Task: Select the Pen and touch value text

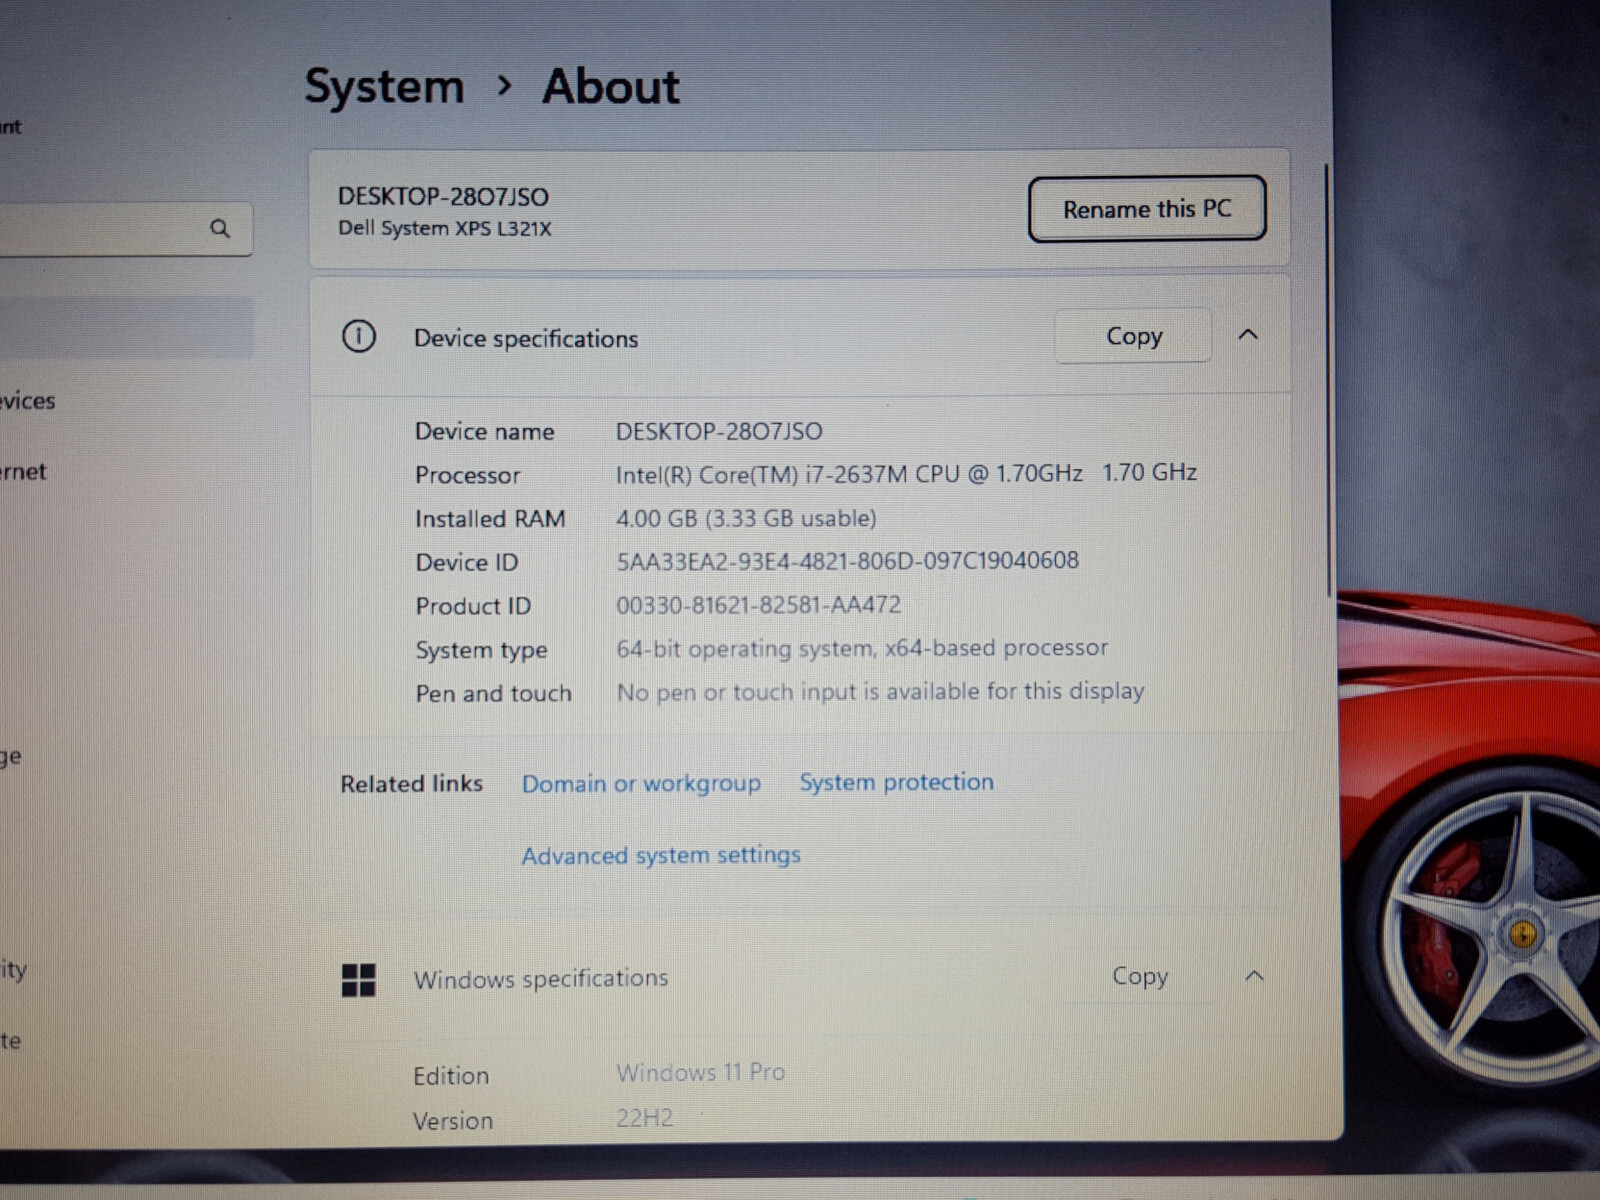Action: coord(880,692)
